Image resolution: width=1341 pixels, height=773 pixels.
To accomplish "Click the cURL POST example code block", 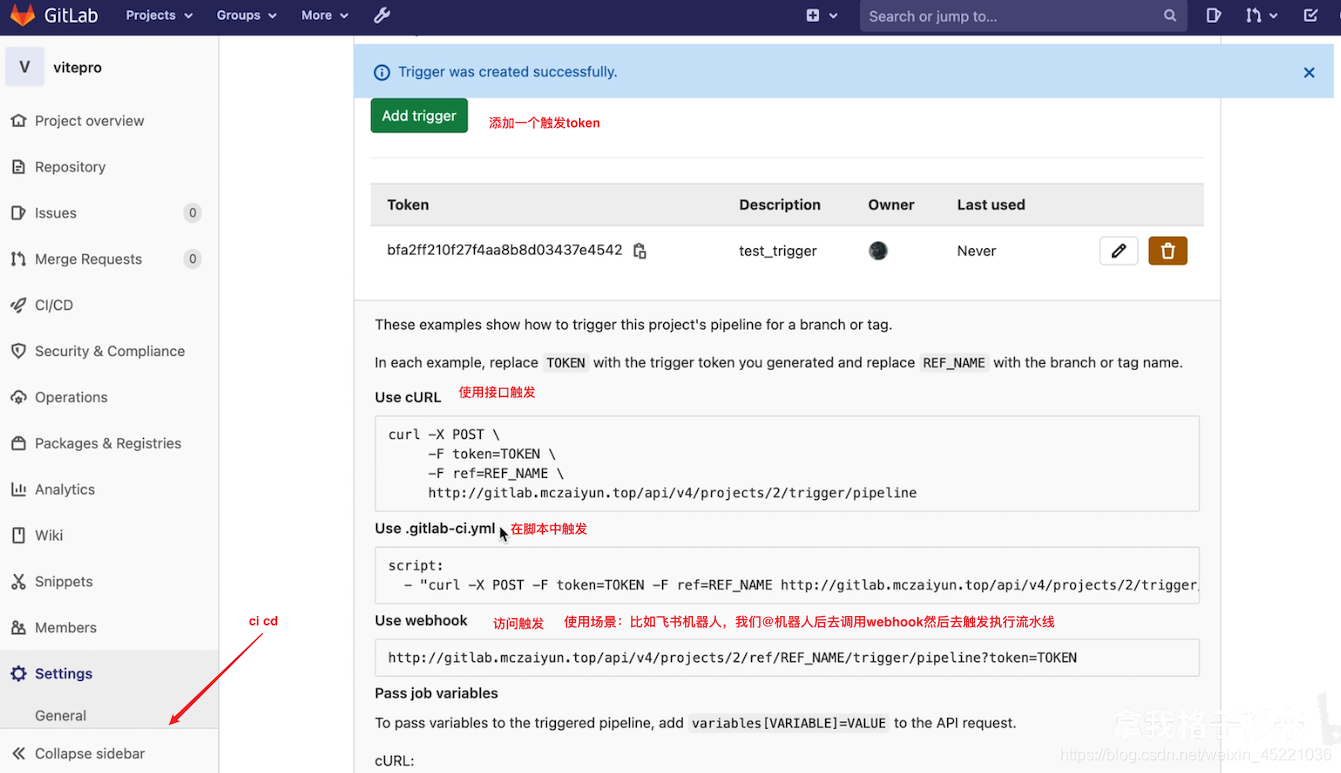I will (787, 463).
